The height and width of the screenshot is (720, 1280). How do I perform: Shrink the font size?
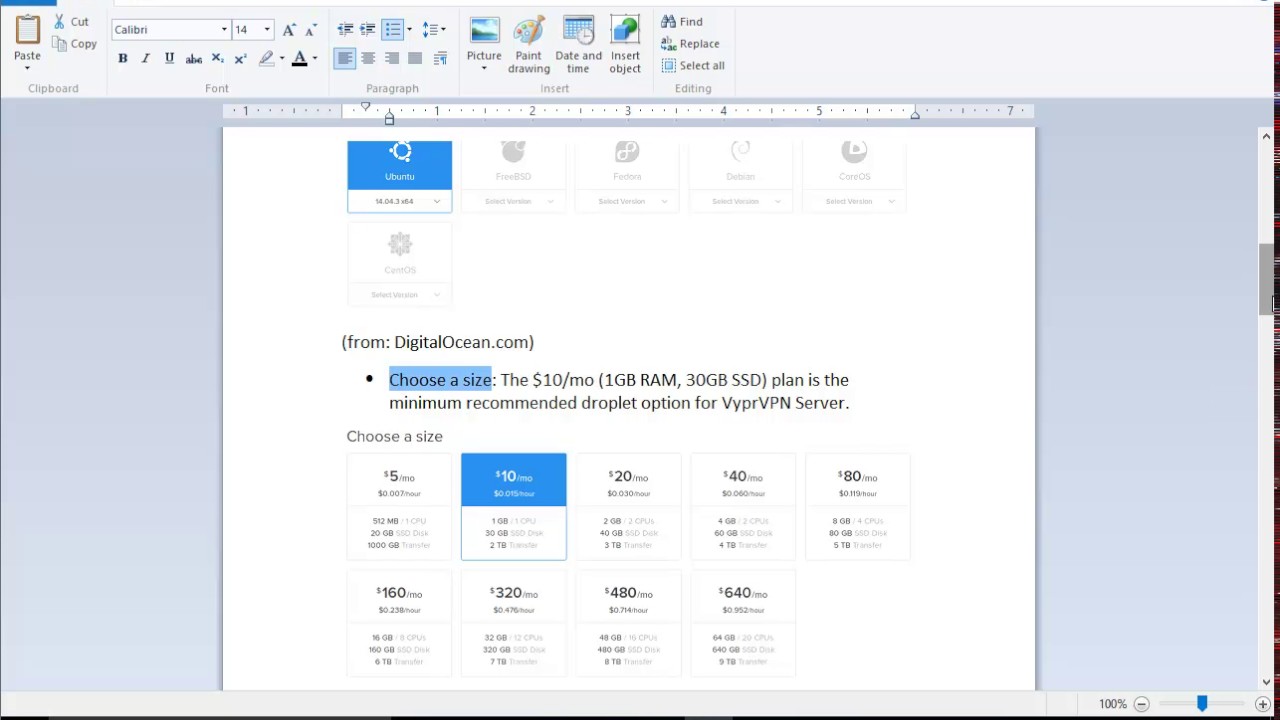(313, 30)
